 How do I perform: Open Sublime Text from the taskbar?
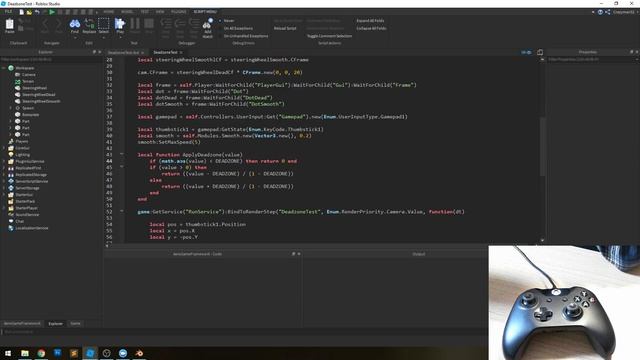[74, 353]
